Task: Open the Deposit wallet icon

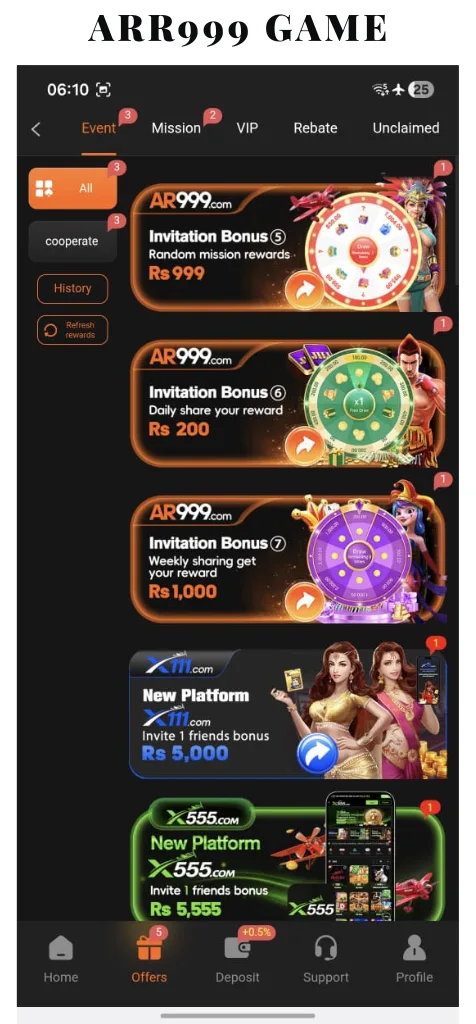Action: 237,948
